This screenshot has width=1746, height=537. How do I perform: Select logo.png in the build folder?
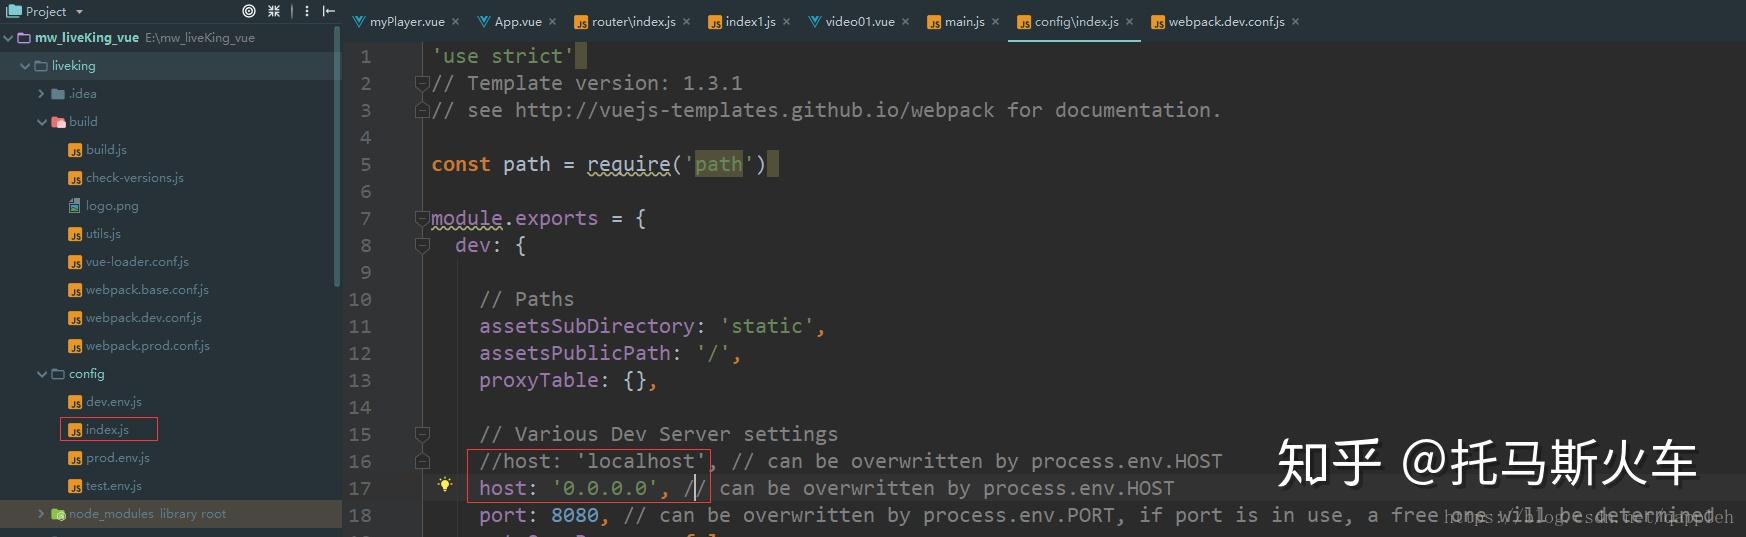pyautogui.click(x=112, y=206)
